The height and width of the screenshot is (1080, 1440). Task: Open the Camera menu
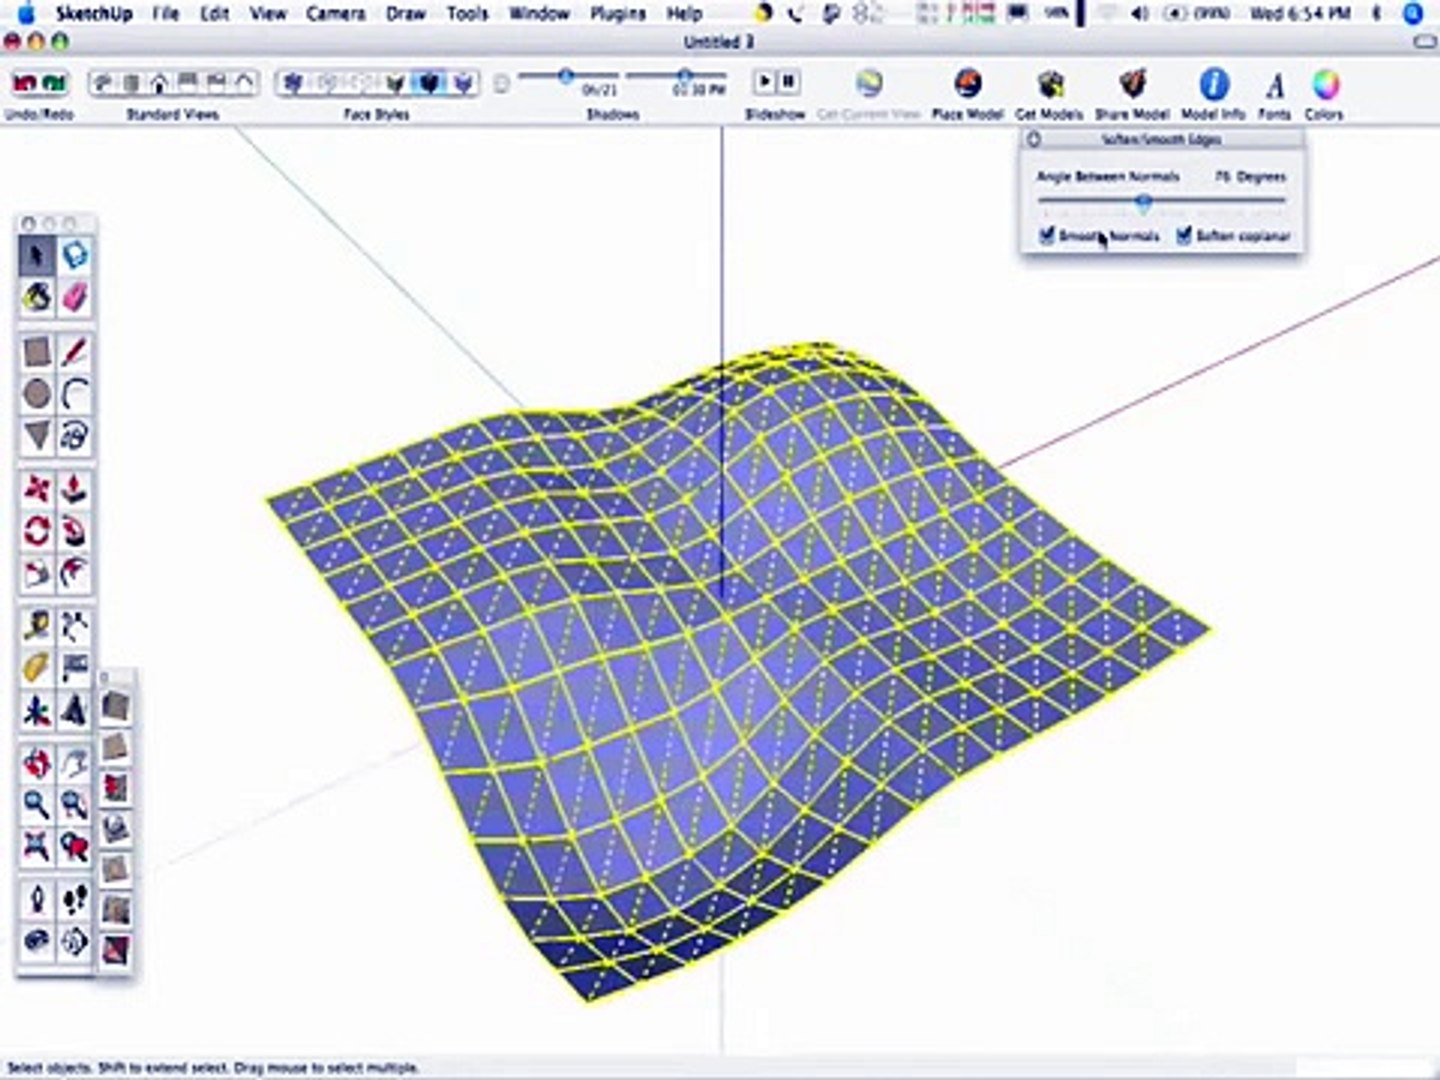[x=335, y=14]
